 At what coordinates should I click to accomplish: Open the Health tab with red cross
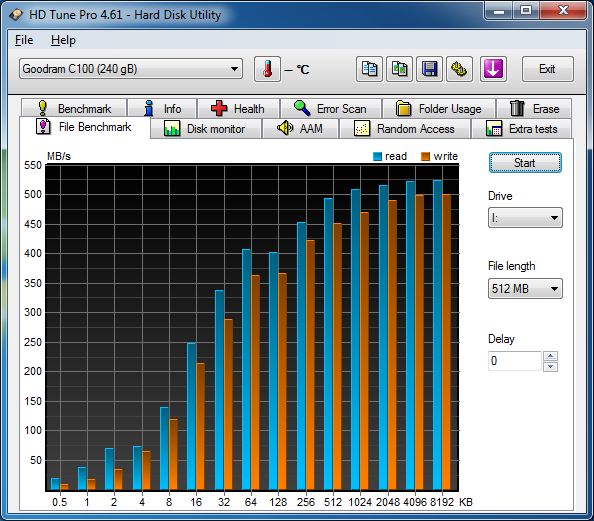pos(238,109)
